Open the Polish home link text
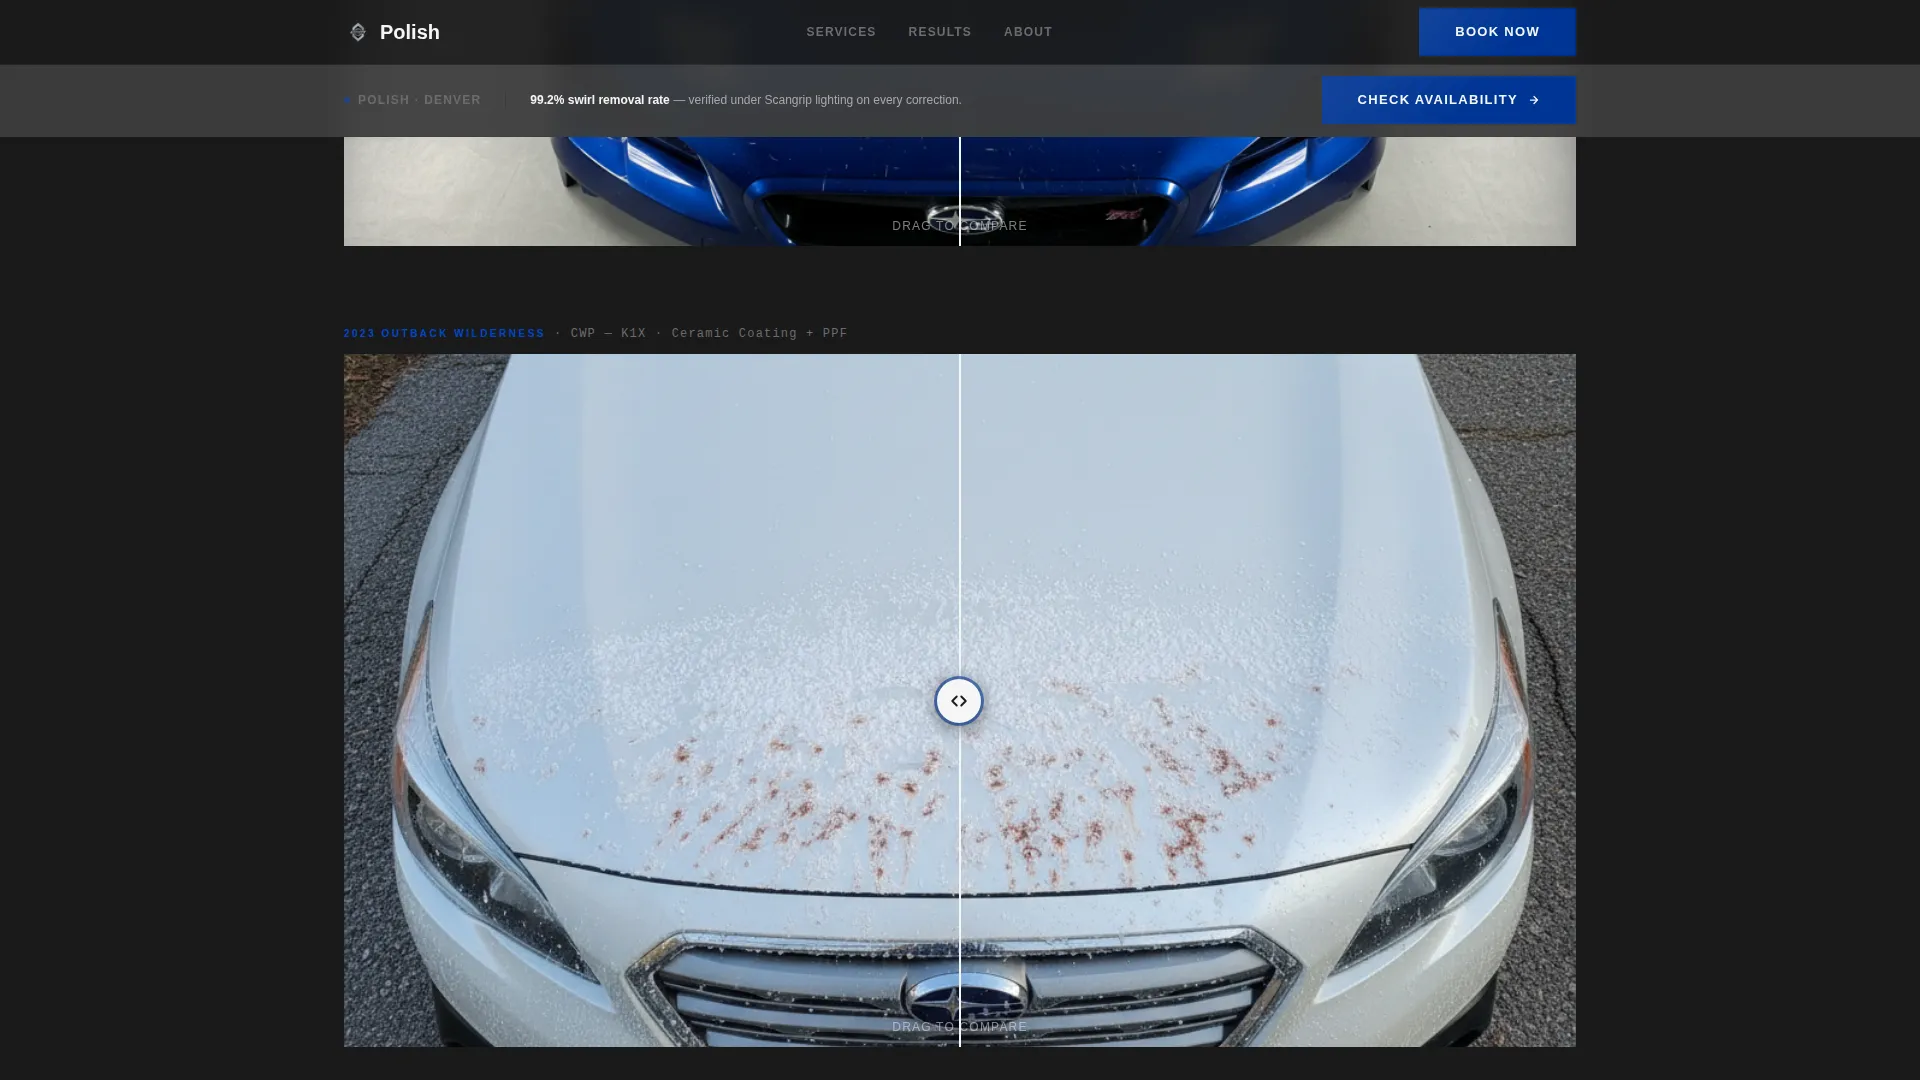 click(409, 32)
